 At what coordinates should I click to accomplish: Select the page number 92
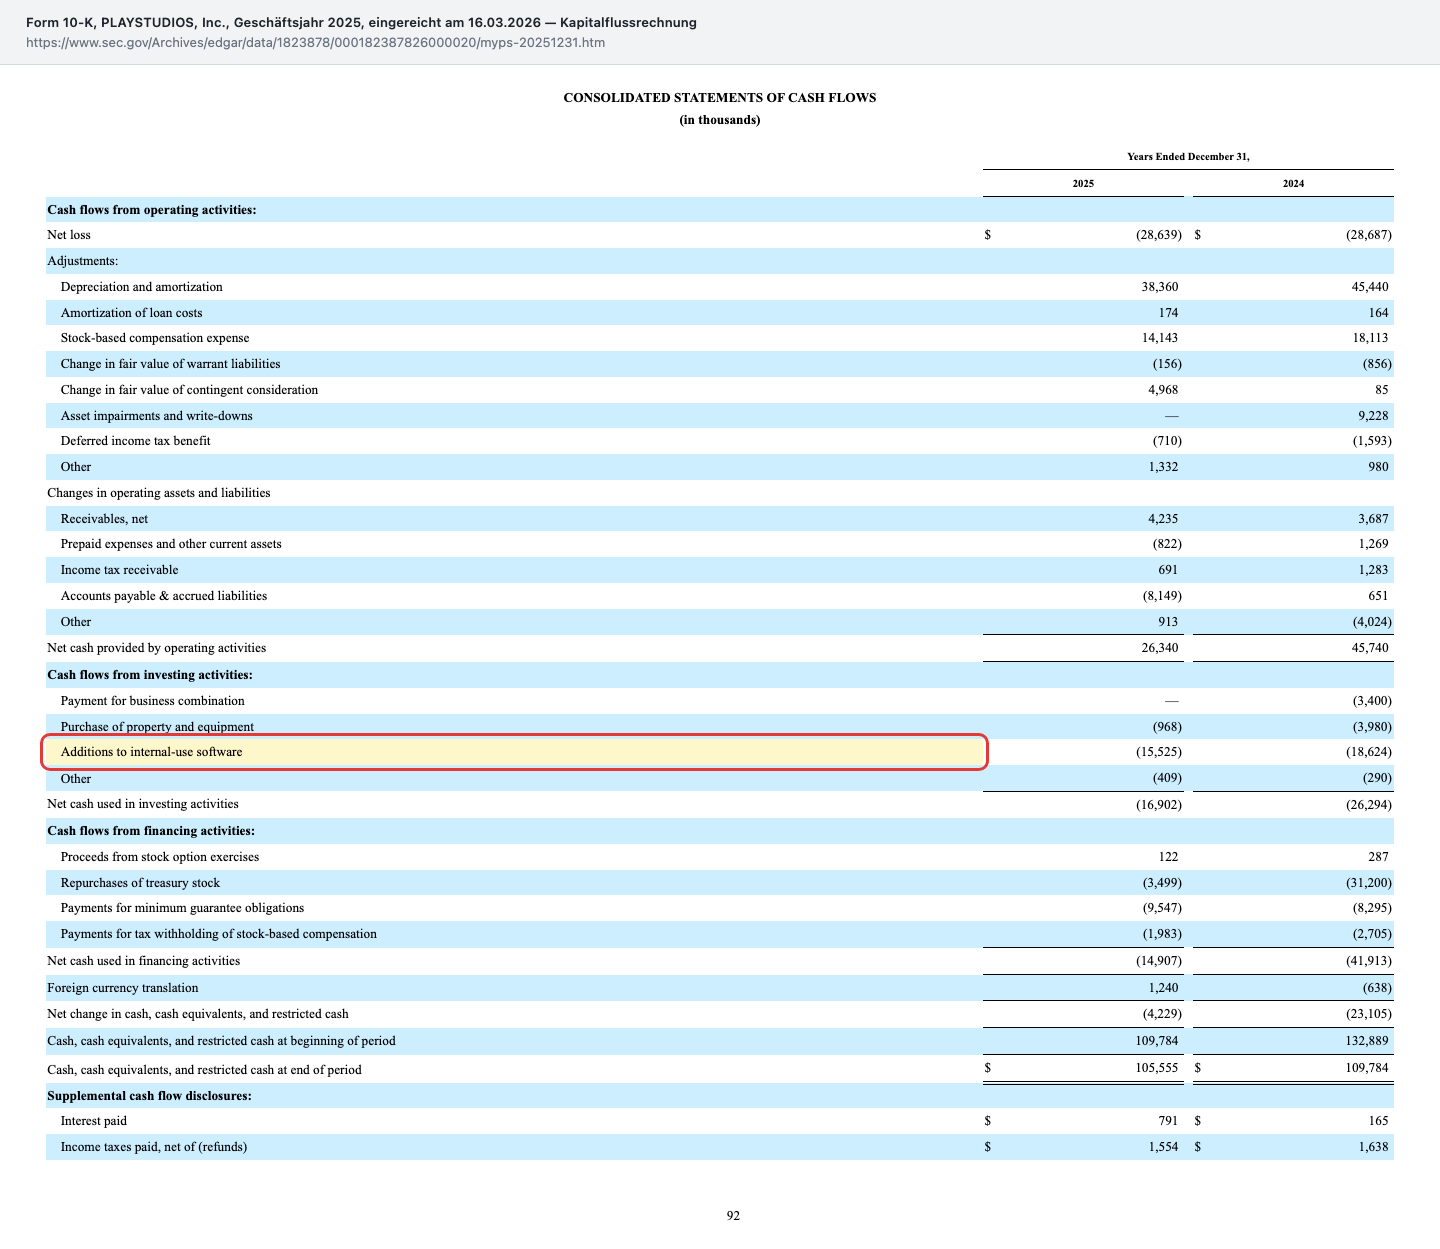coord(733,1216)
